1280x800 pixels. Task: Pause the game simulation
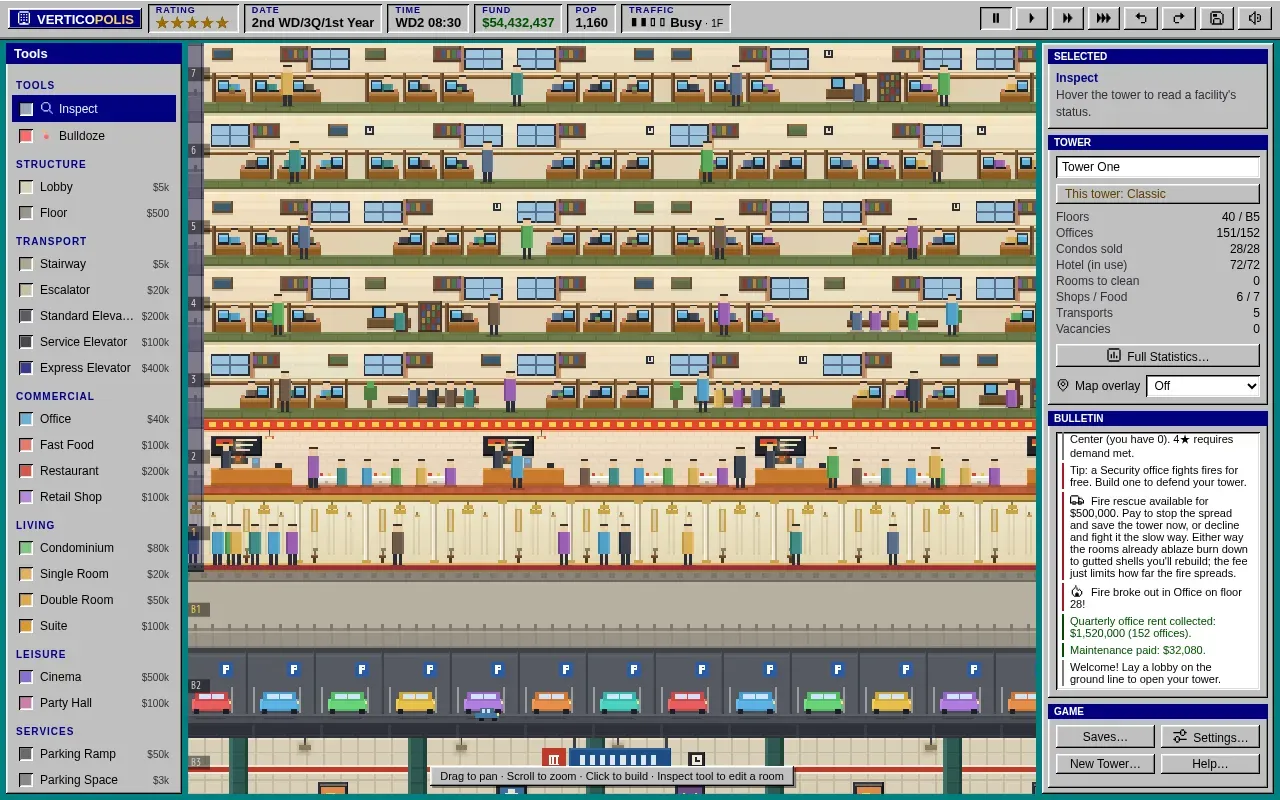point(996,18)
